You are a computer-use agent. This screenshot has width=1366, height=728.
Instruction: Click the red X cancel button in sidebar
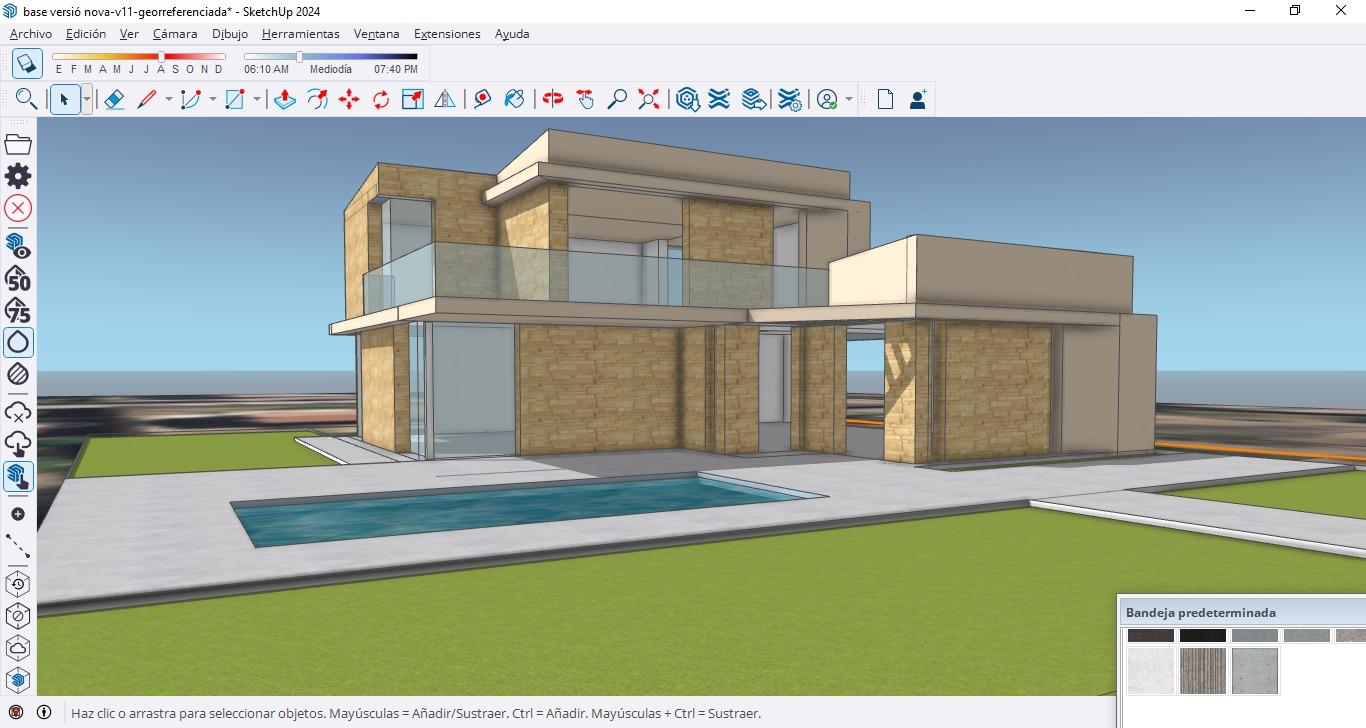[x=18, y=208]
